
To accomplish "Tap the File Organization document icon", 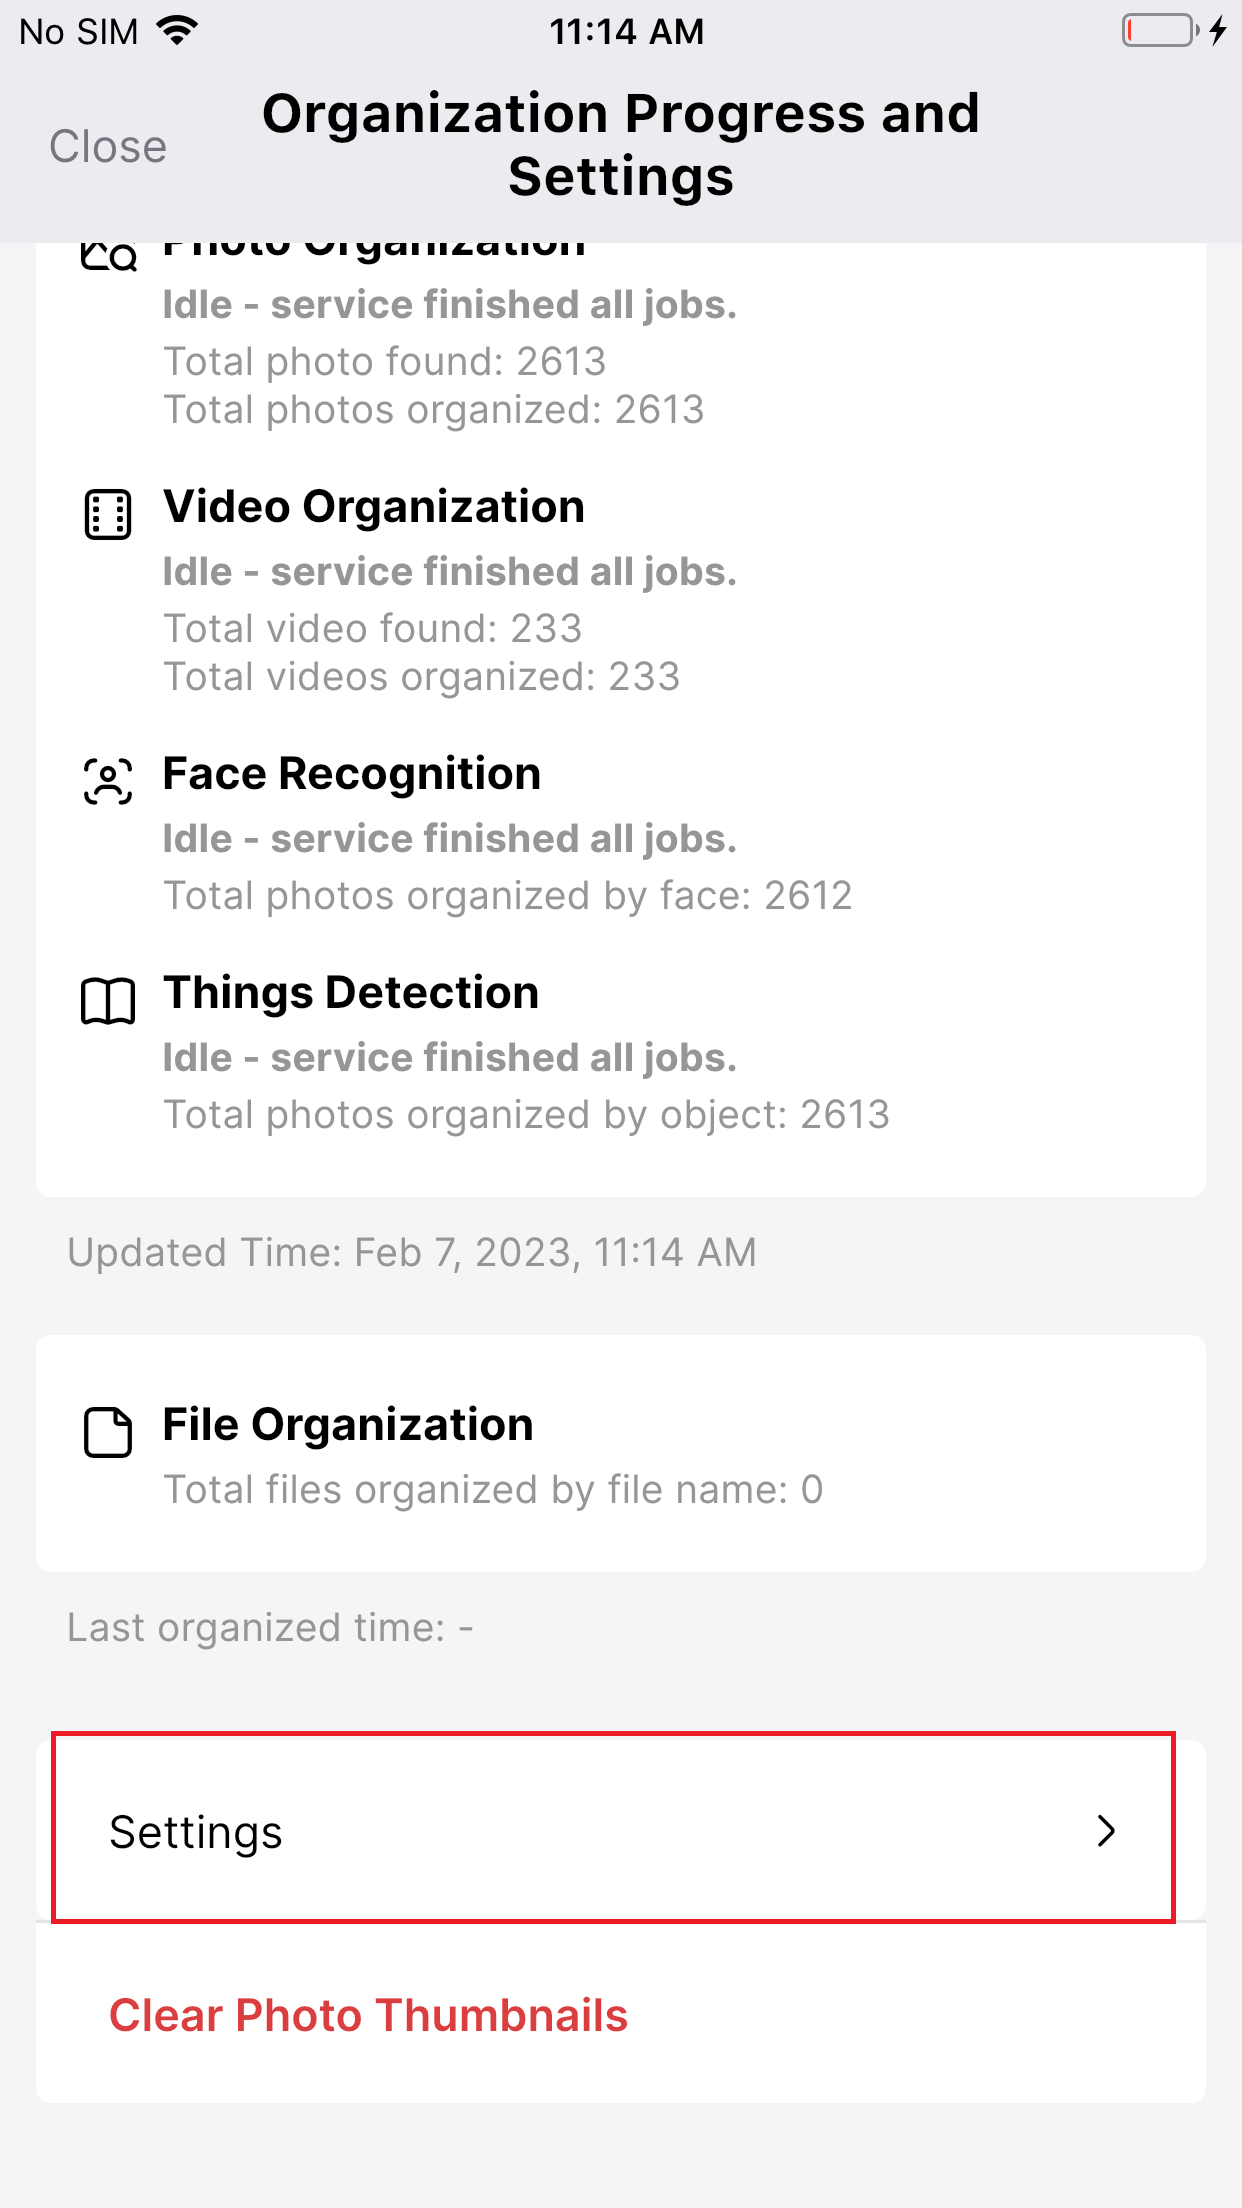I will click(108, 1432).
